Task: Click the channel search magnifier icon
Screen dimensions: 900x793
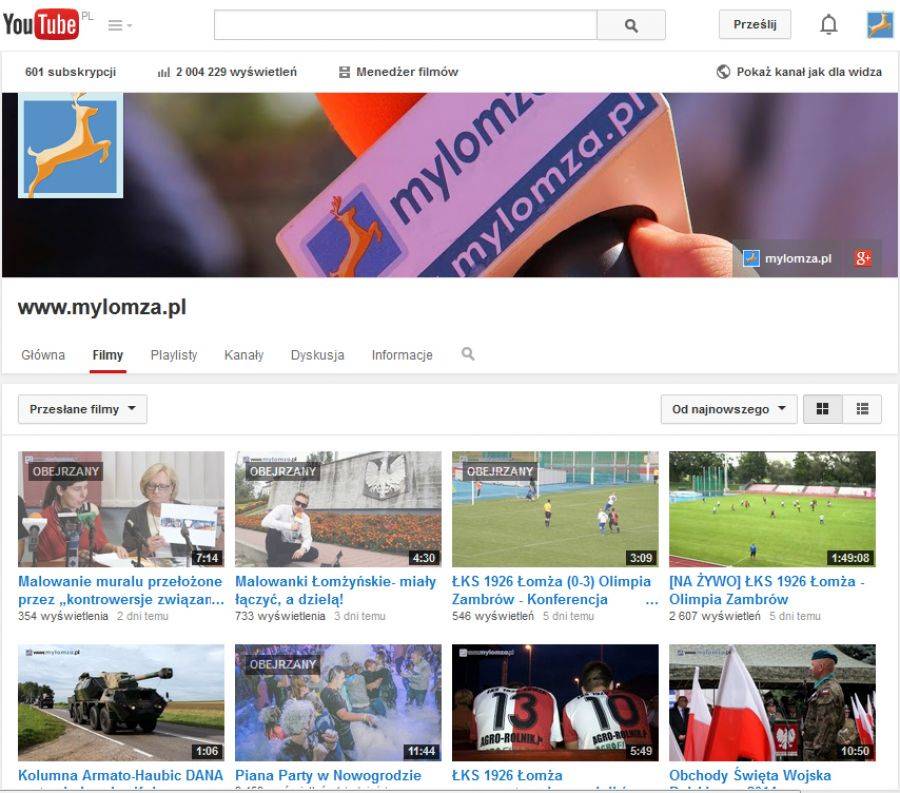Action: [468, 354]
